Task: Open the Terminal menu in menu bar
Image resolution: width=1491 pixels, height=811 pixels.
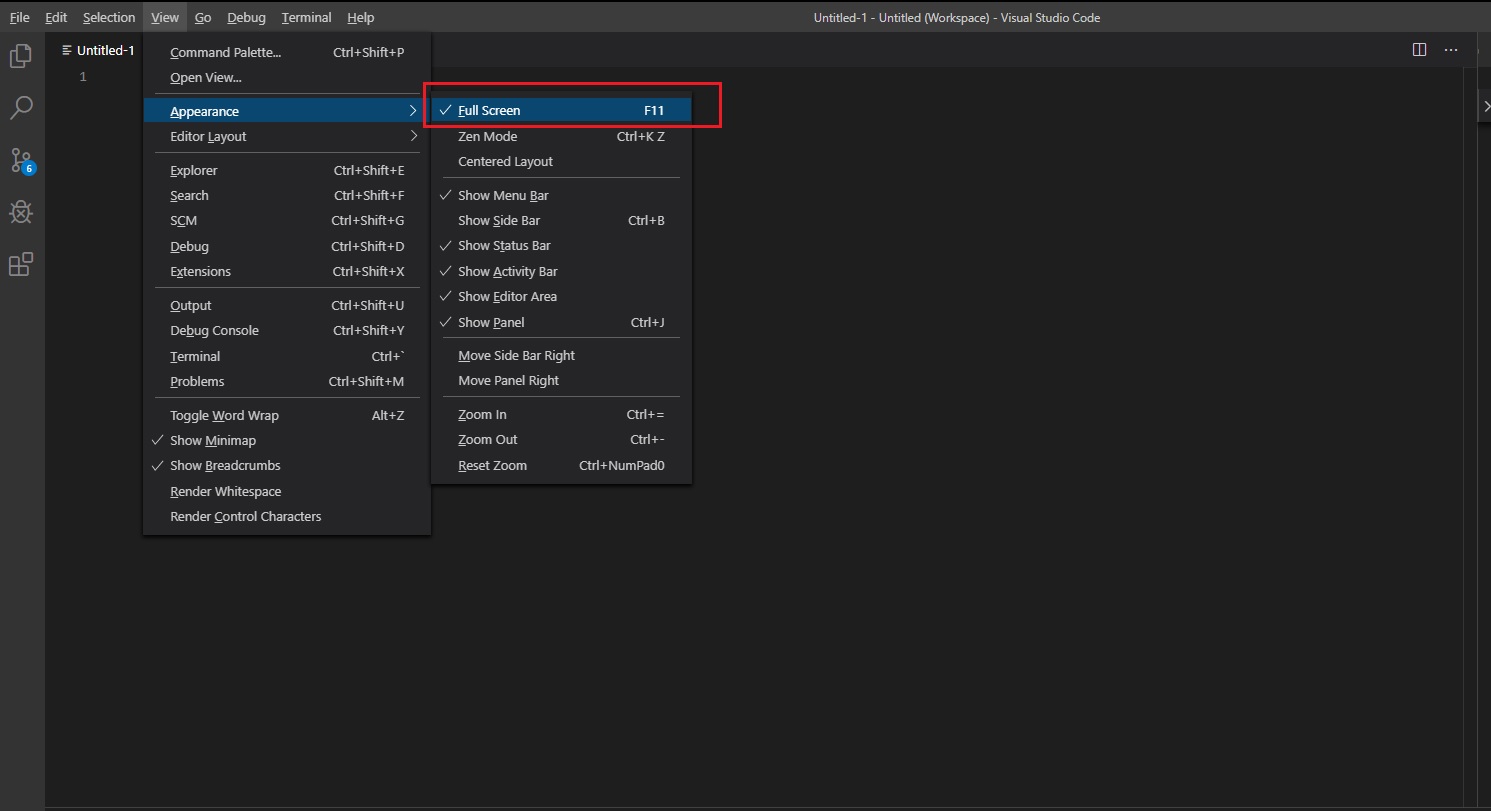Action: click(x=306, y=17)
